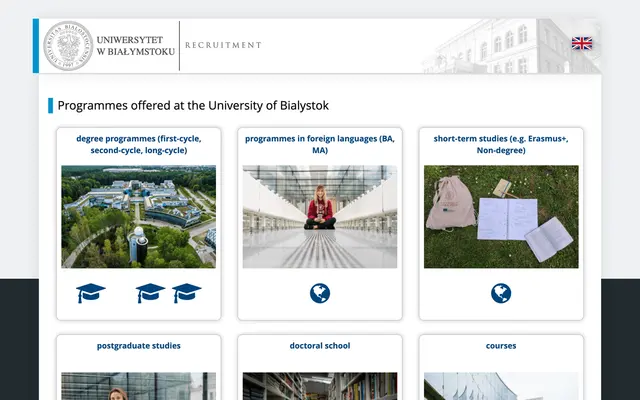Open the courses link
The height and width of the screenshot is (400, 640).
point(501,346)
